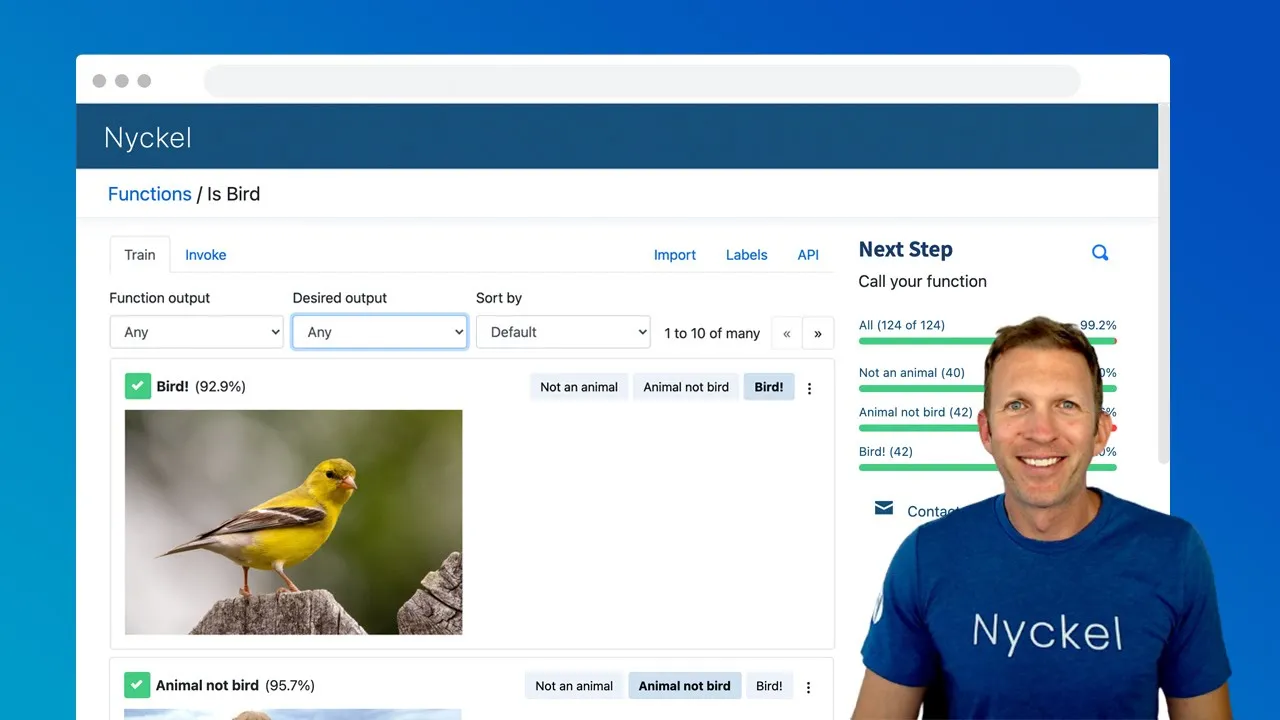This screenshot has height=720, width=1280.
Task: Toggle the green checkmark on the Bird! sample
Action: [x=137, y=386]
